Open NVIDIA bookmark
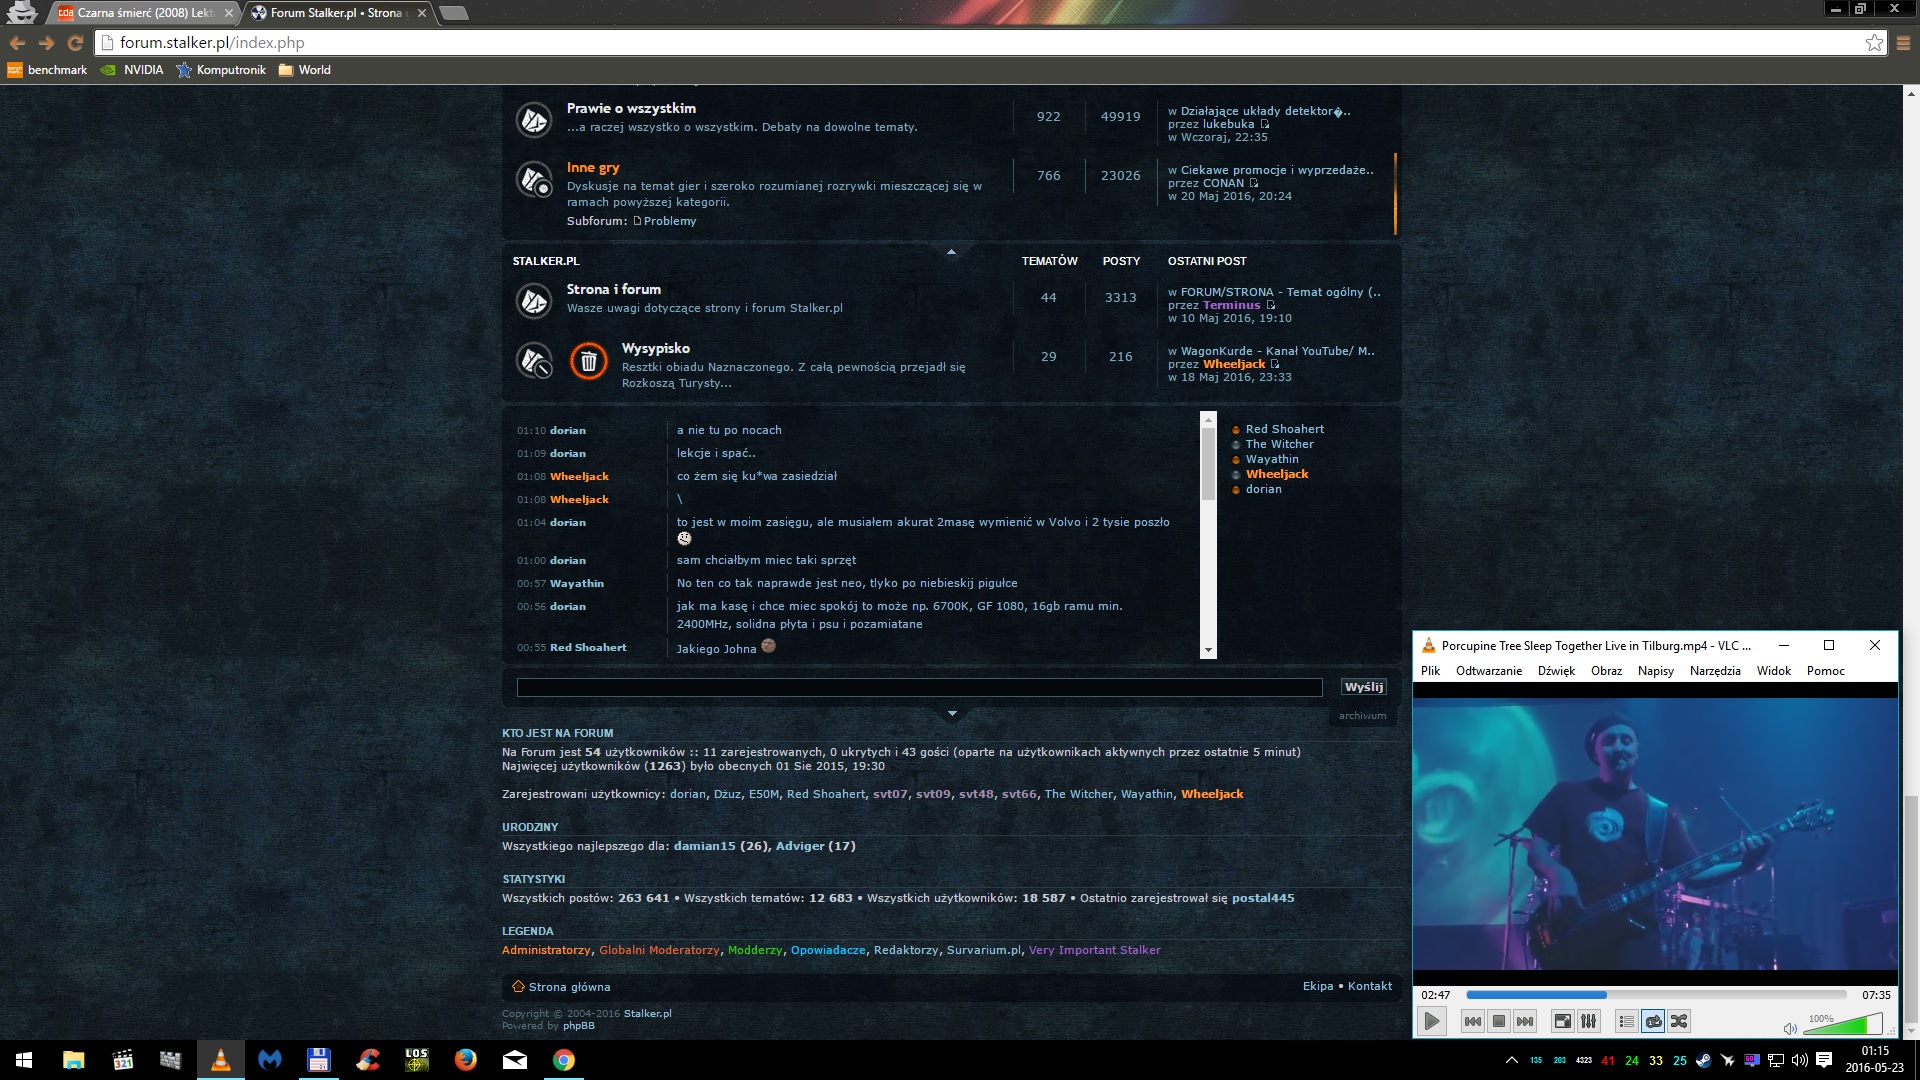The height and width of the screenshot is (1080, 1920). coord(132,70)
